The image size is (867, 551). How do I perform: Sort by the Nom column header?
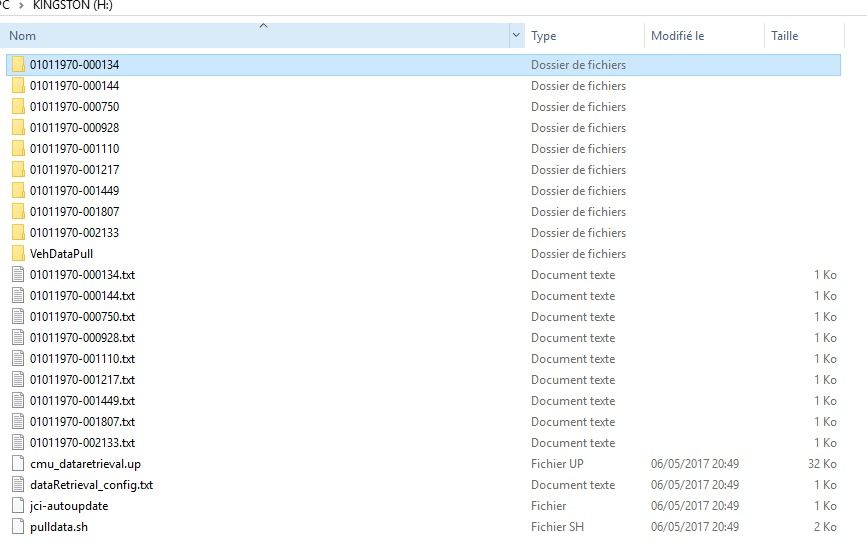coord(254,35)
